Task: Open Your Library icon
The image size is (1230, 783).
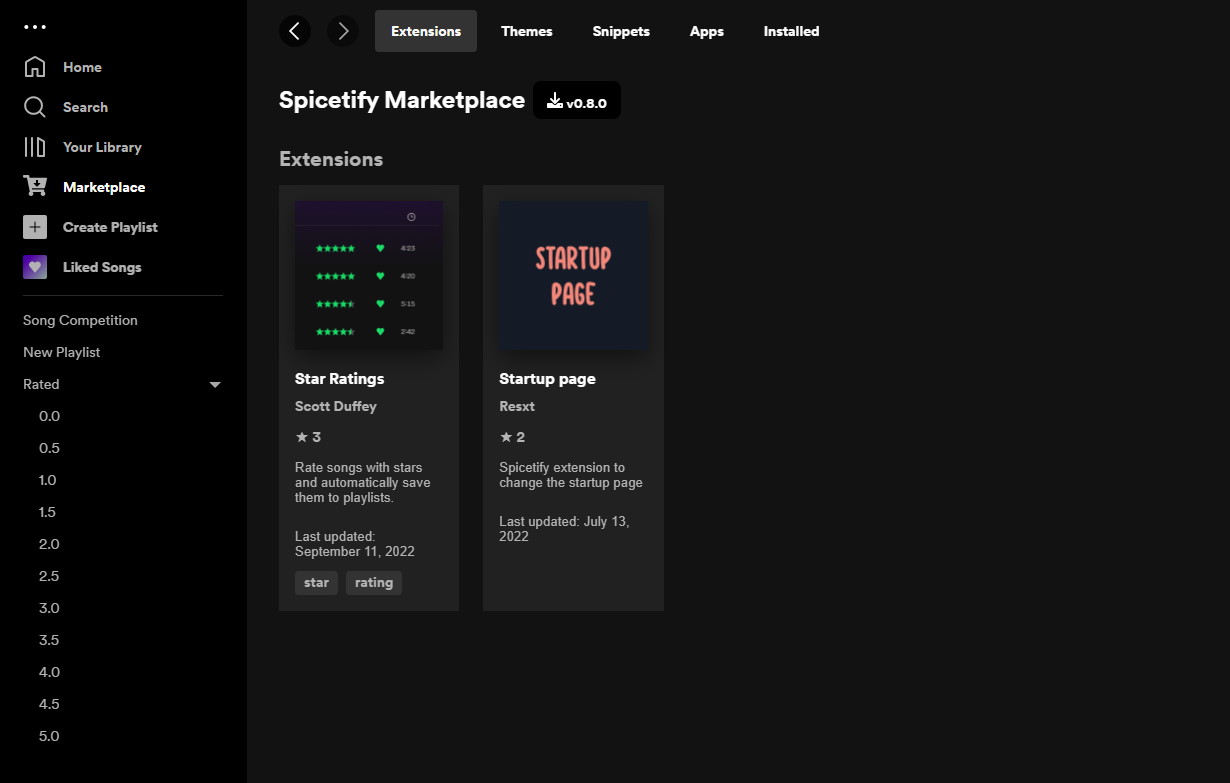Action: [35, 147]
